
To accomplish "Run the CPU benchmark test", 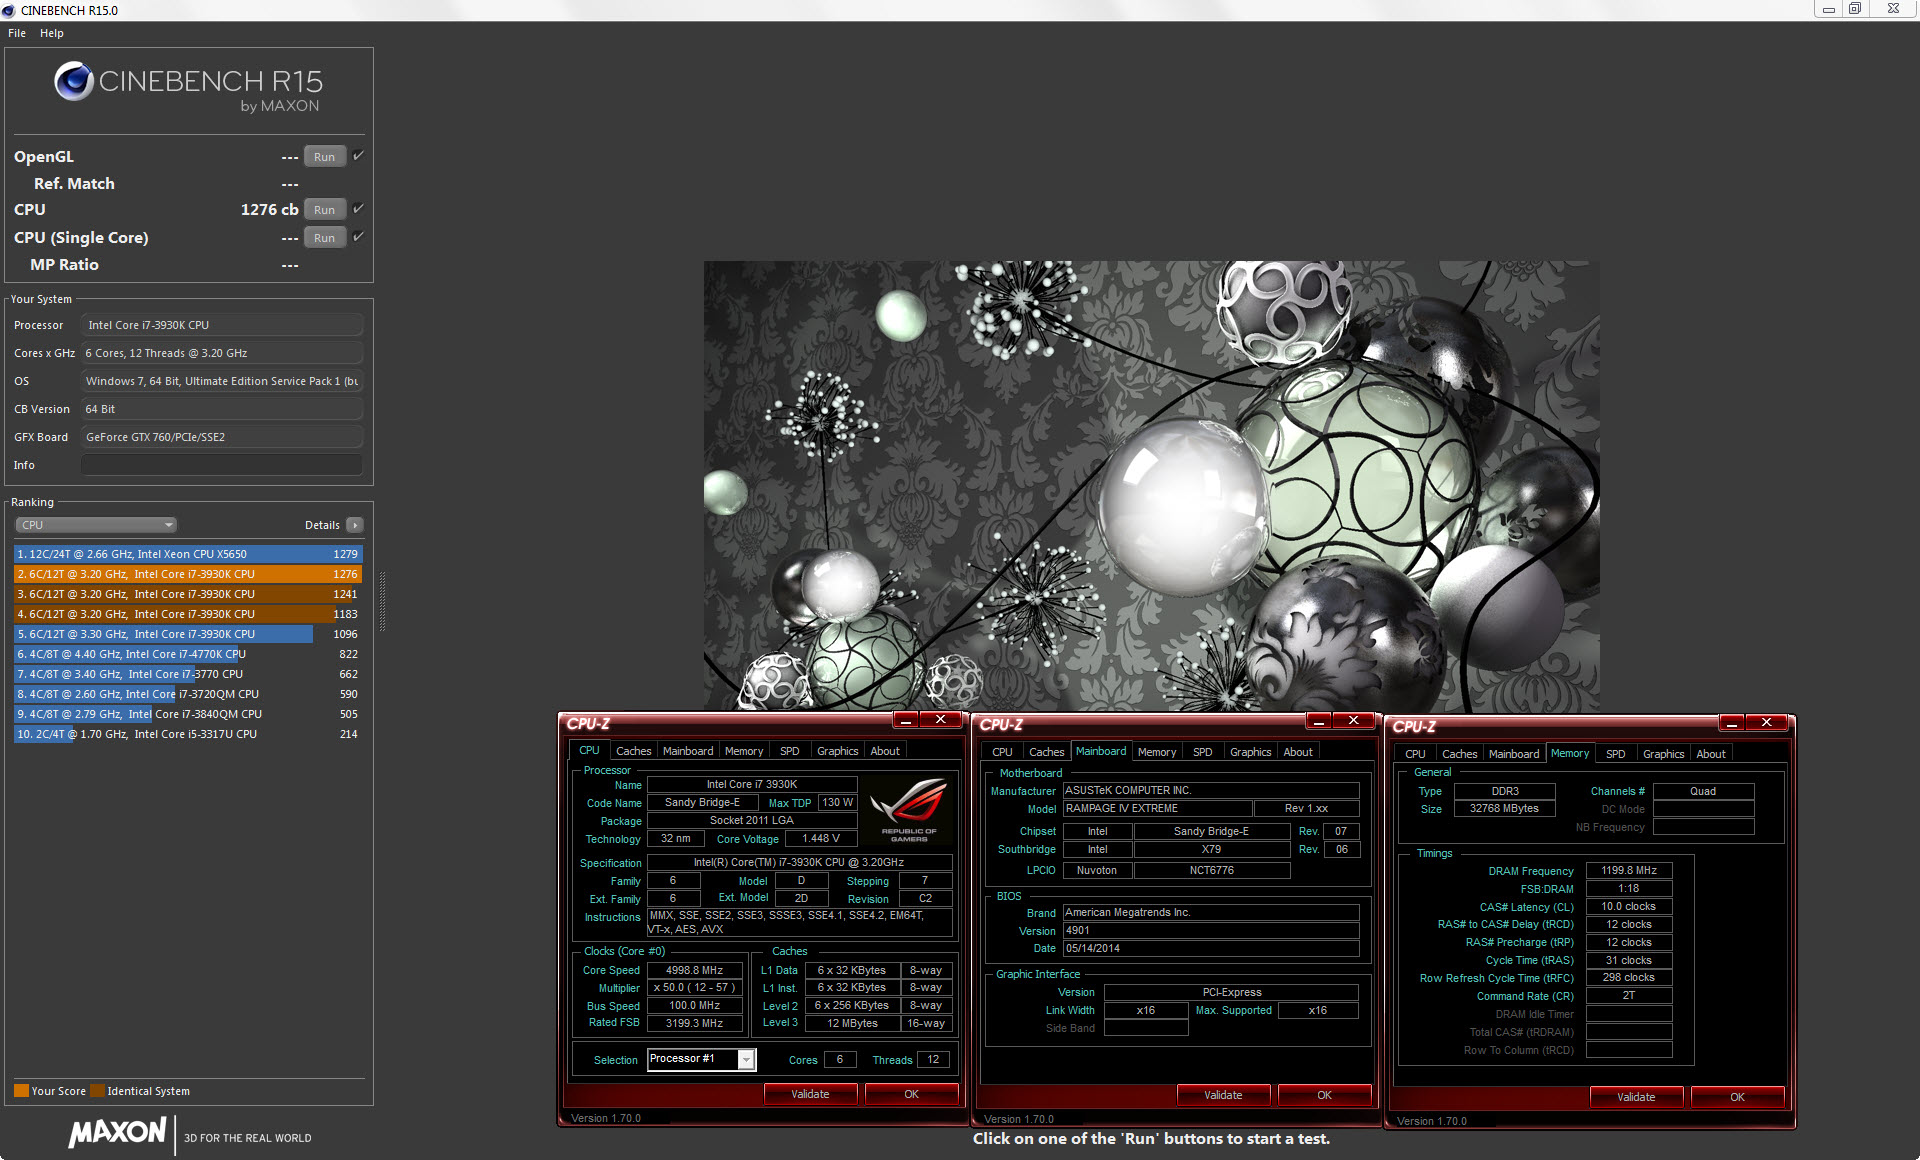I will coord(324,210).
